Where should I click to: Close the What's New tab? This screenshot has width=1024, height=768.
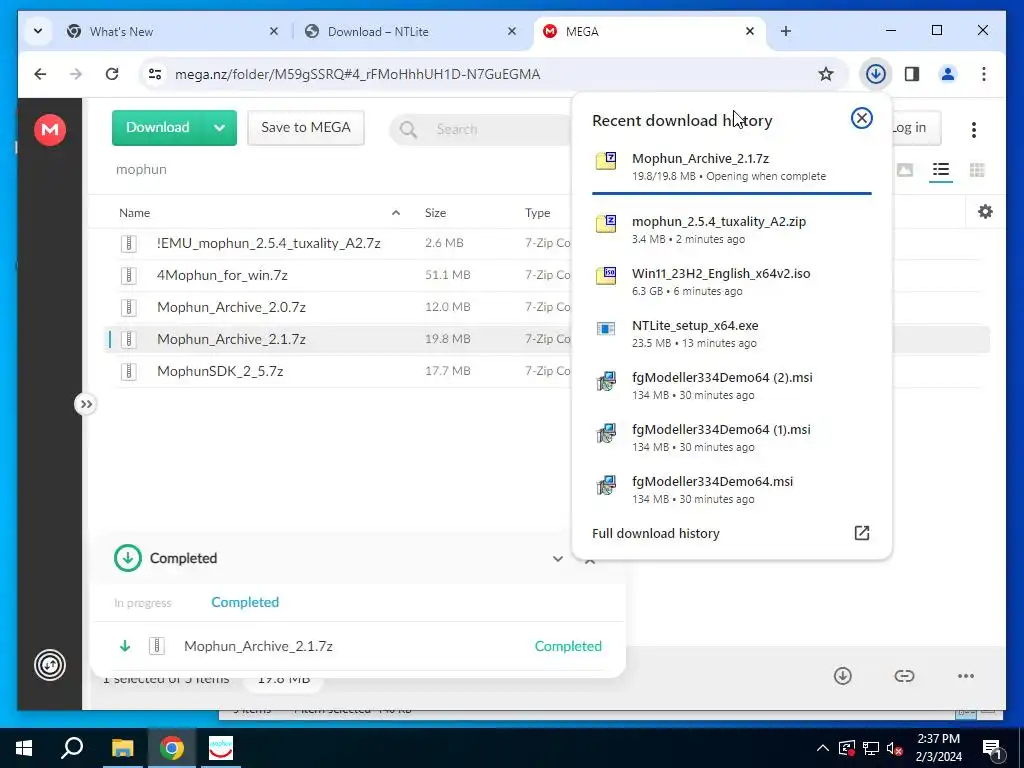click(274, 31)
